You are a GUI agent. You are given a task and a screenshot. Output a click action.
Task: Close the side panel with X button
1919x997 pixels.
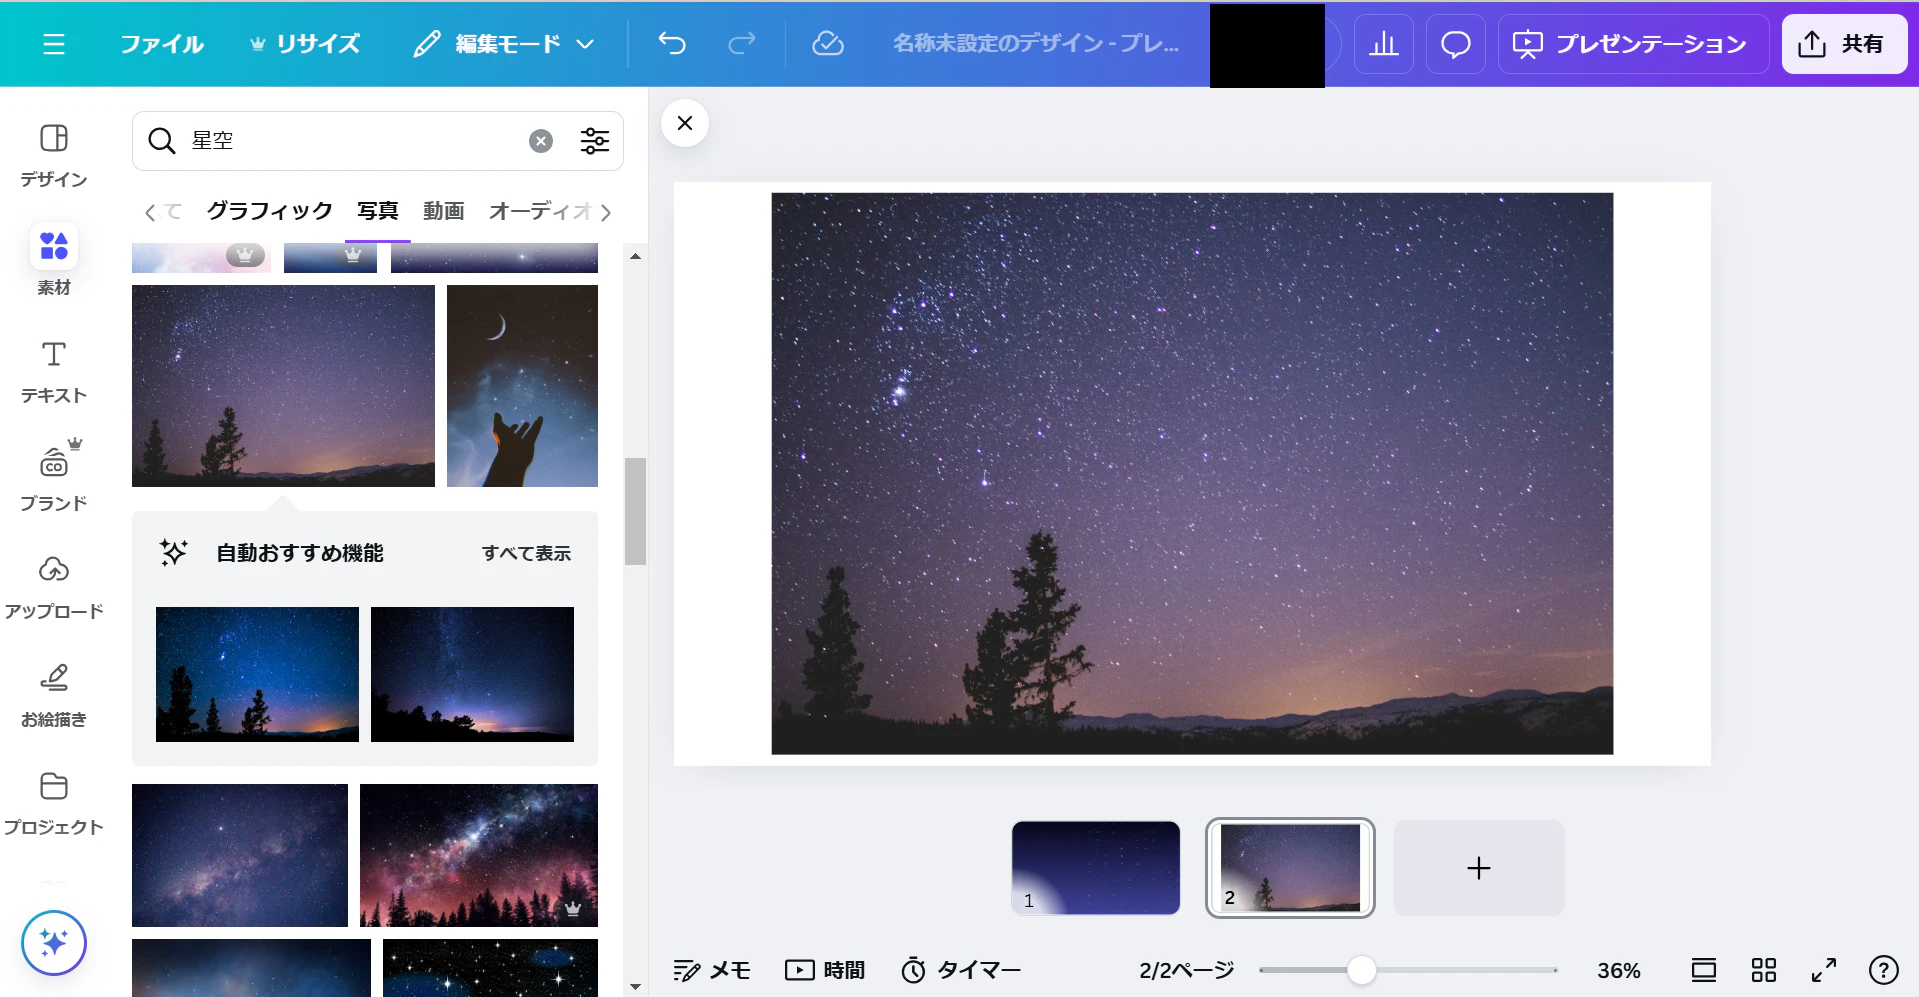(685, 123)
